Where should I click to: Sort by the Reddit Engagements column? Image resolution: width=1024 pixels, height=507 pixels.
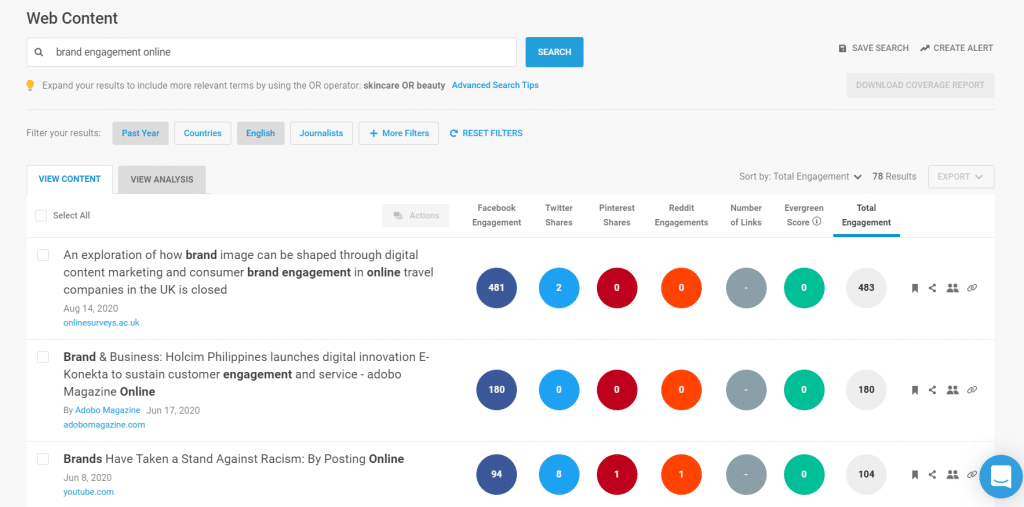click(681, 215)
